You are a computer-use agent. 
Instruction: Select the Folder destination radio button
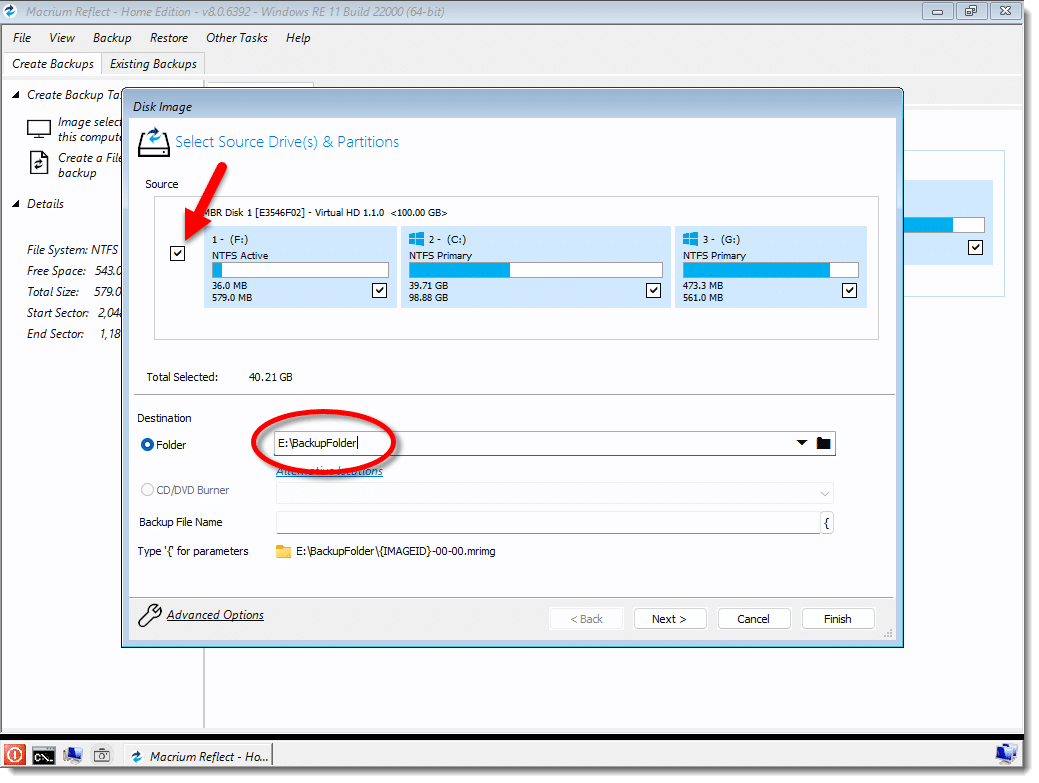tap(148, 445)
